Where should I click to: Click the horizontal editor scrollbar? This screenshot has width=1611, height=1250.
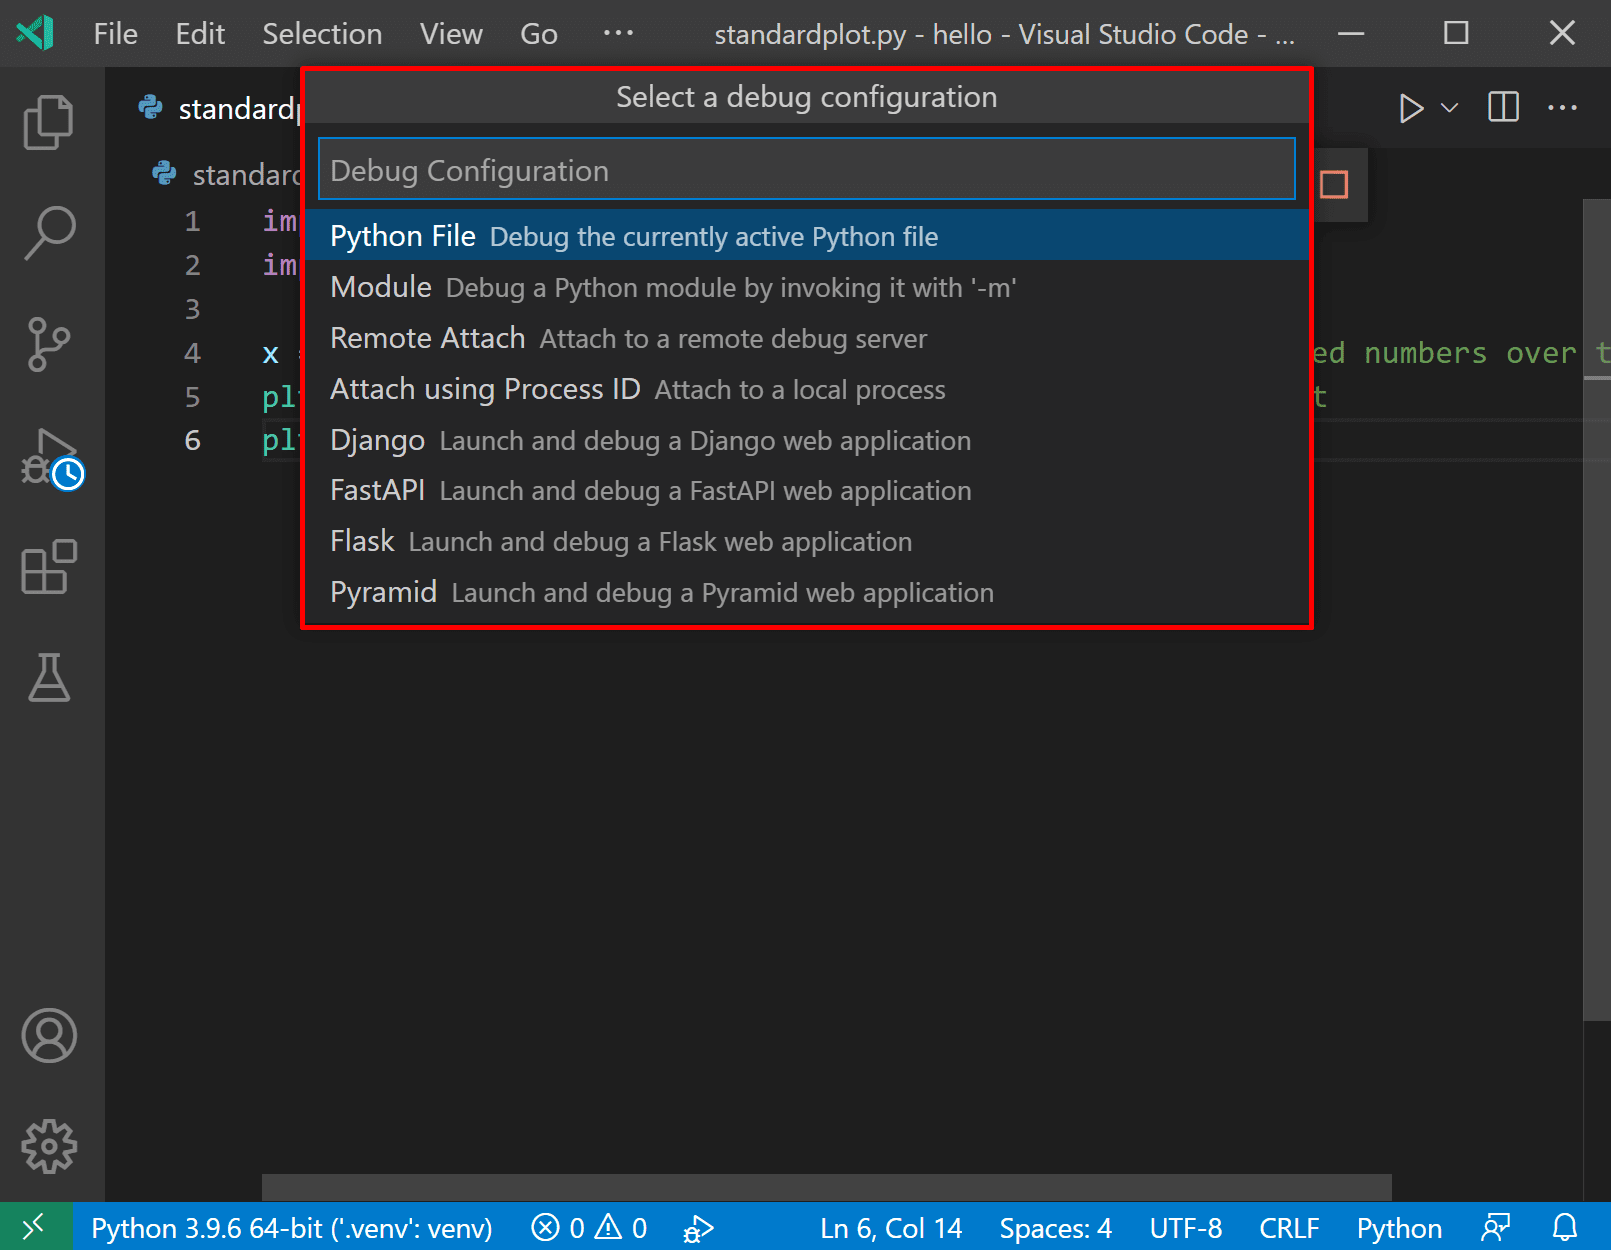(x=826, y=1187)
